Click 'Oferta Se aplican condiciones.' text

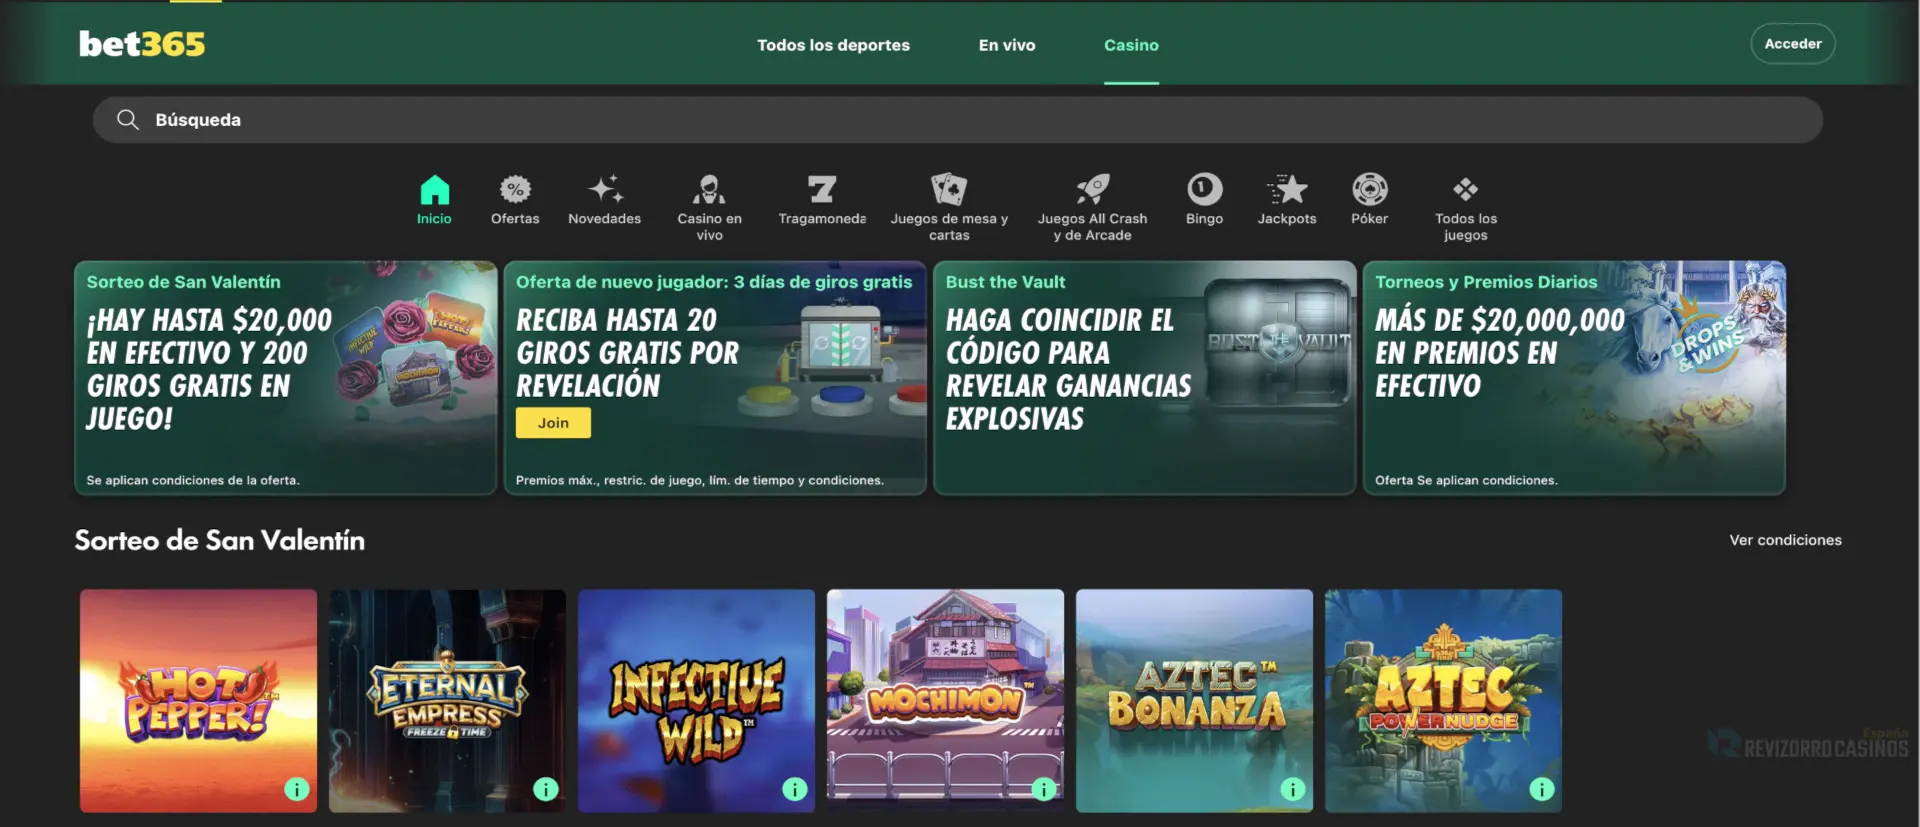[1466, 480]
